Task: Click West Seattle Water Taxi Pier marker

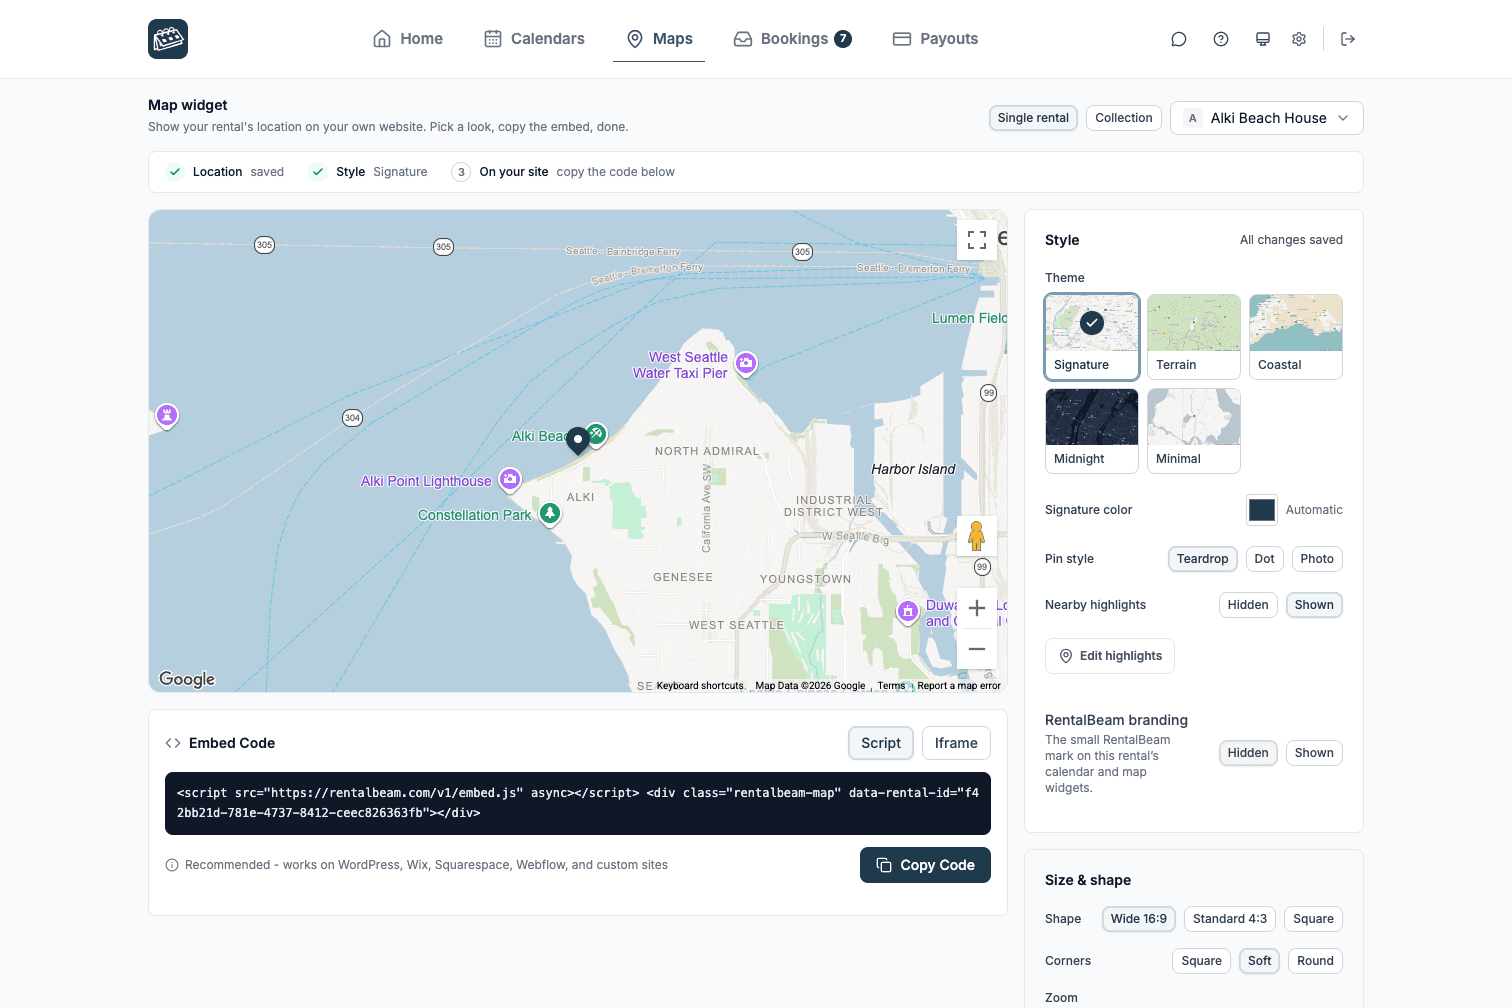Action: click(746, 364)
